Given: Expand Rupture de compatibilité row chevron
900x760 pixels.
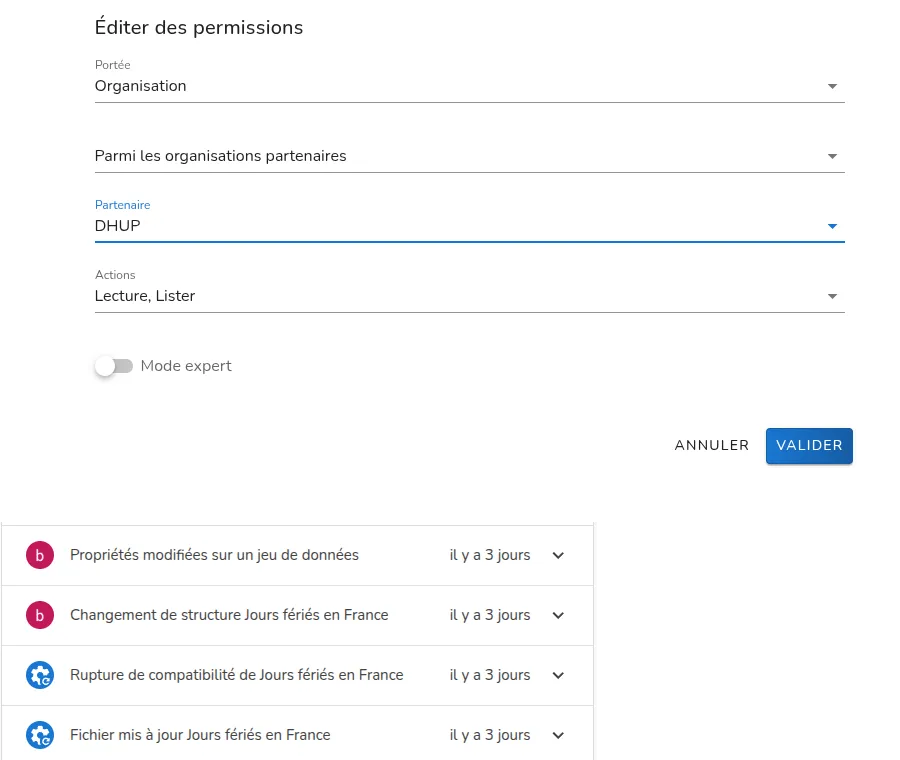Looking at the screenshot, I should 558,675.
